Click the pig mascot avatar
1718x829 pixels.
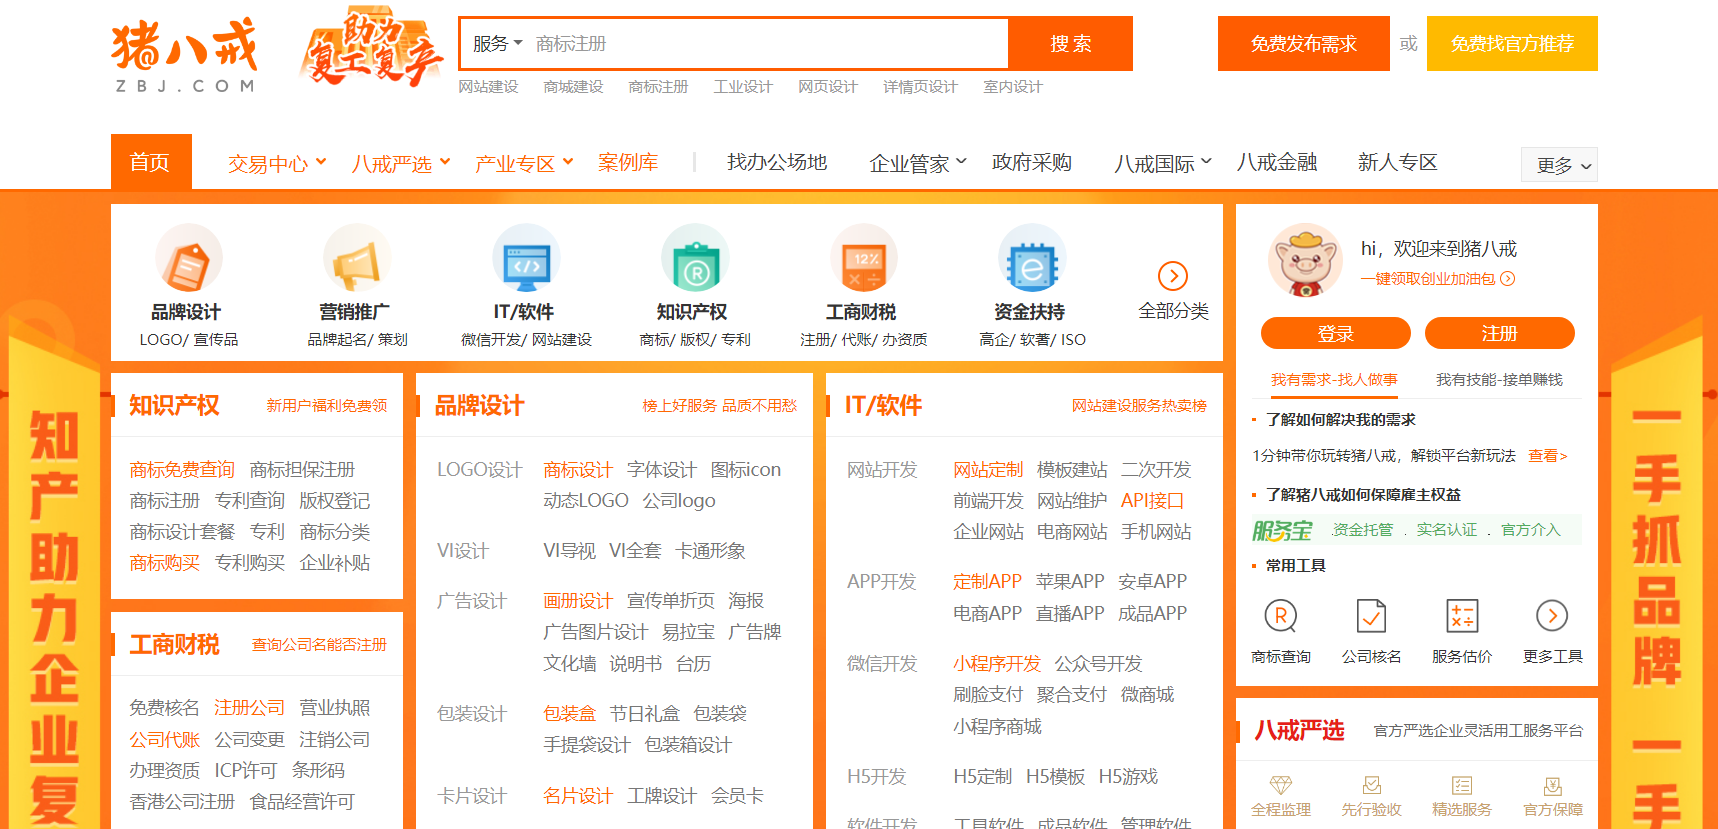click(1305, 261)
